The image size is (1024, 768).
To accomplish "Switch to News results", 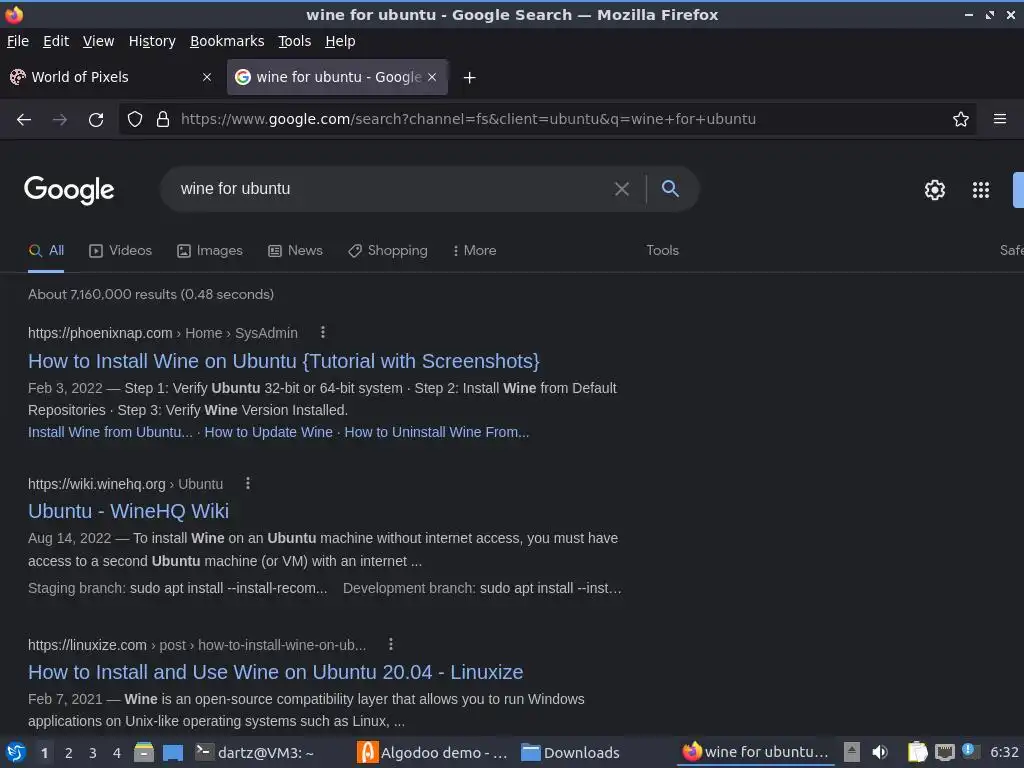I will click(x=295, y=250).
